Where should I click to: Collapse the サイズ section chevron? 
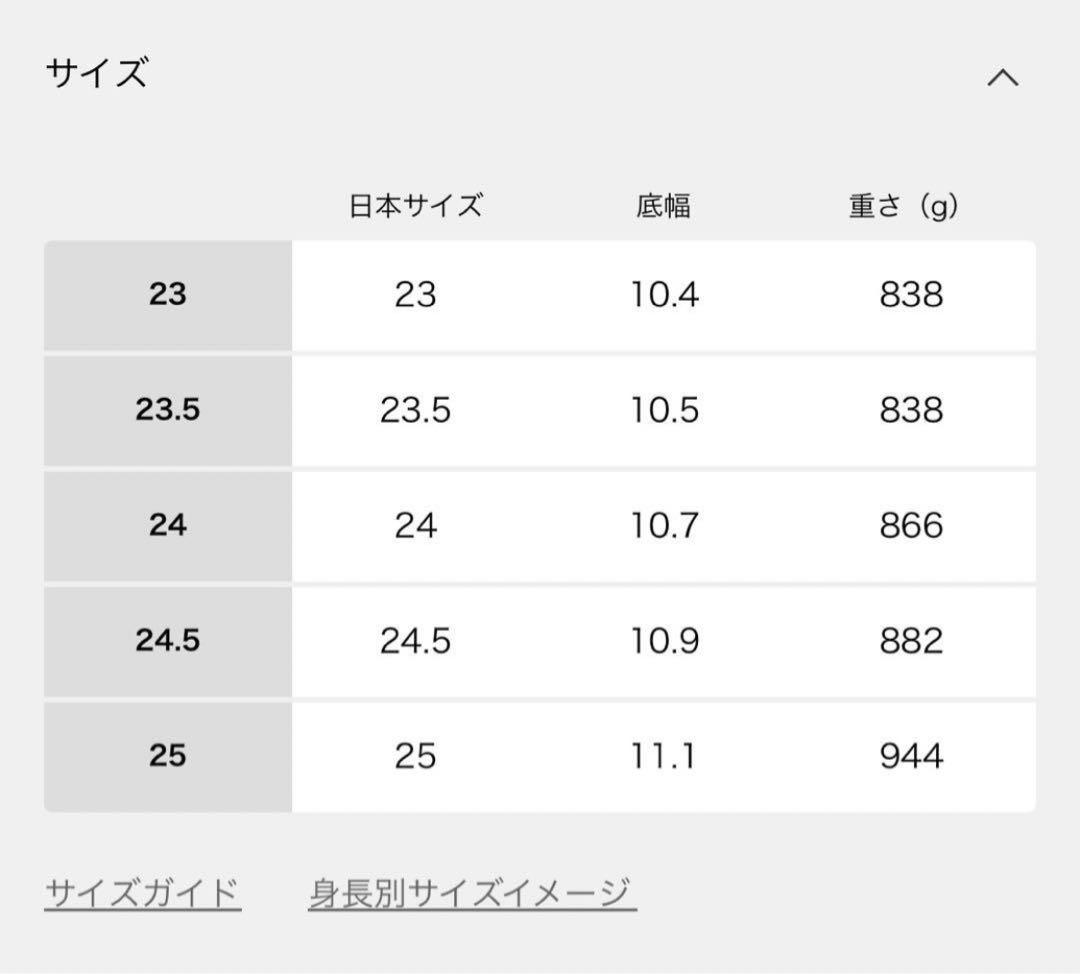point(1002,78)
